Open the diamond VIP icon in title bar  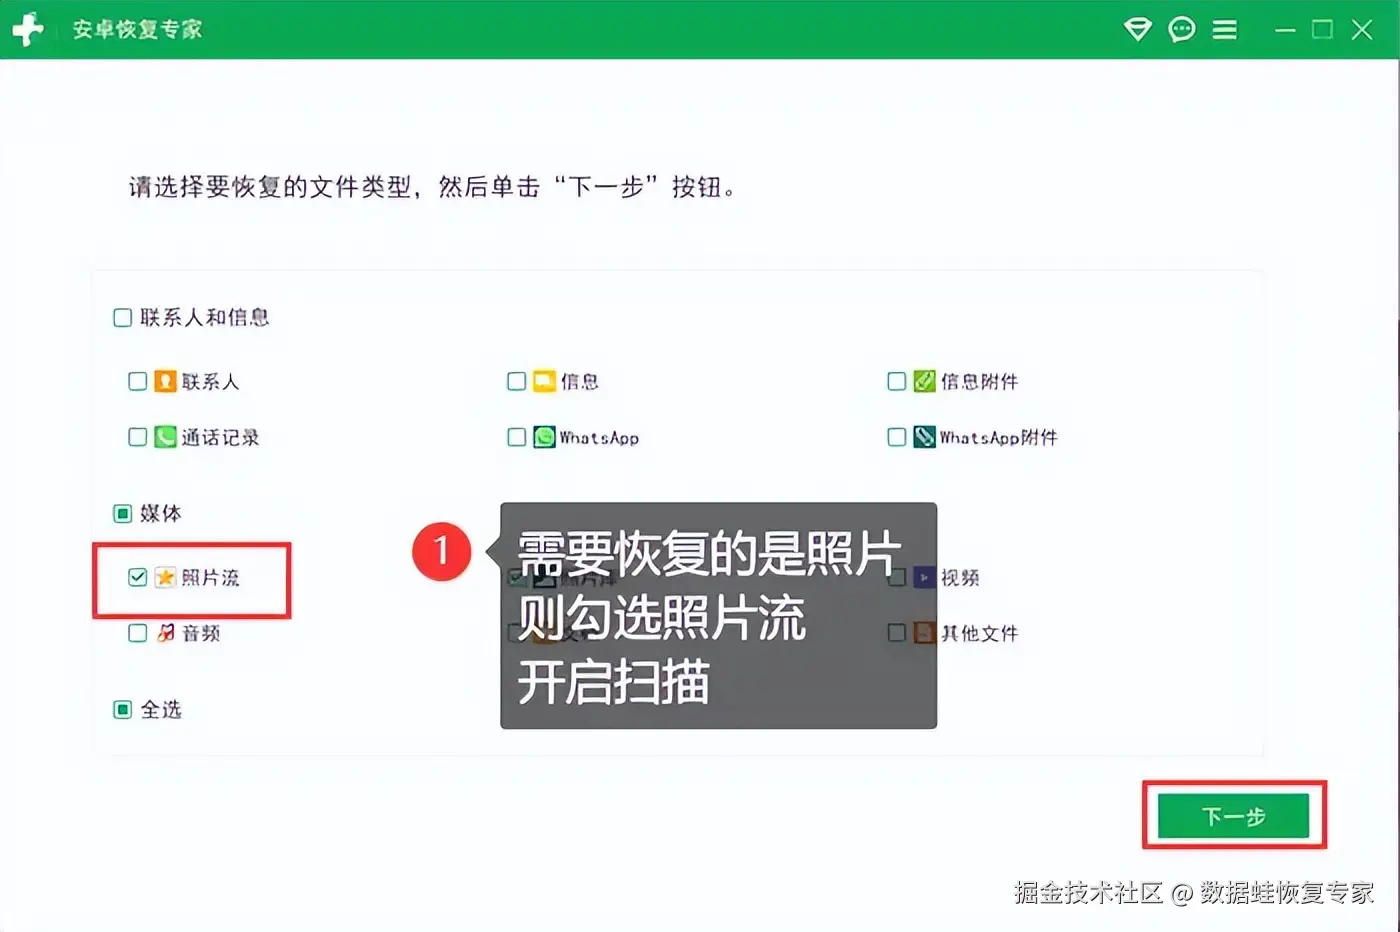click(x=1137, y=29)
